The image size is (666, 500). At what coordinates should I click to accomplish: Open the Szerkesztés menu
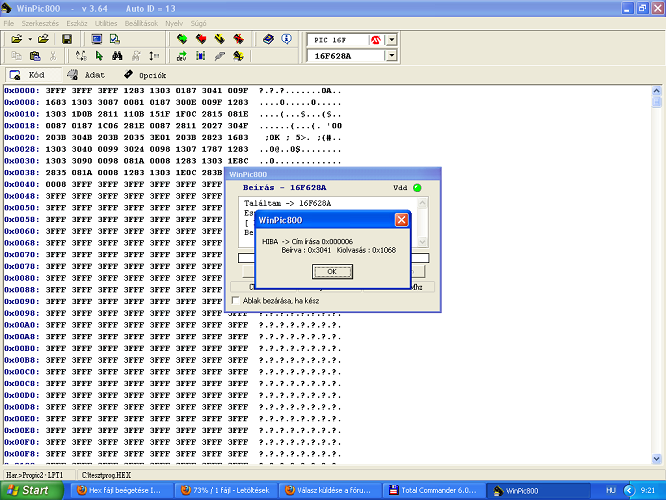coord(40,23)
